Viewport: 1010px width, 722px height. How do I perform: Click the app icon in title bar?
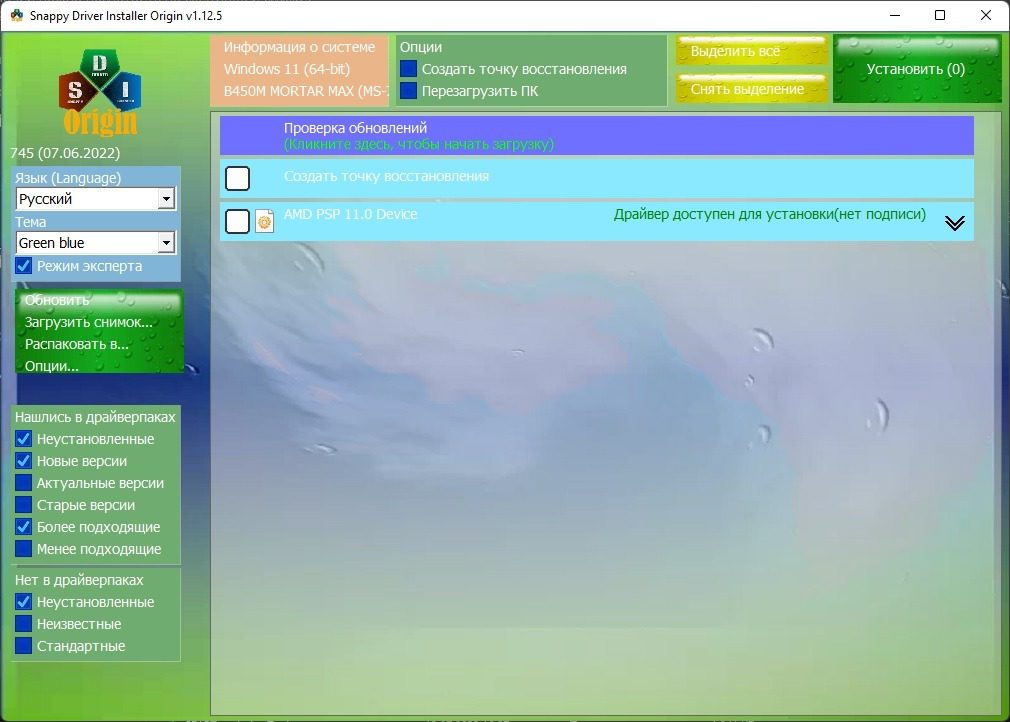click(x=16, y=15)
